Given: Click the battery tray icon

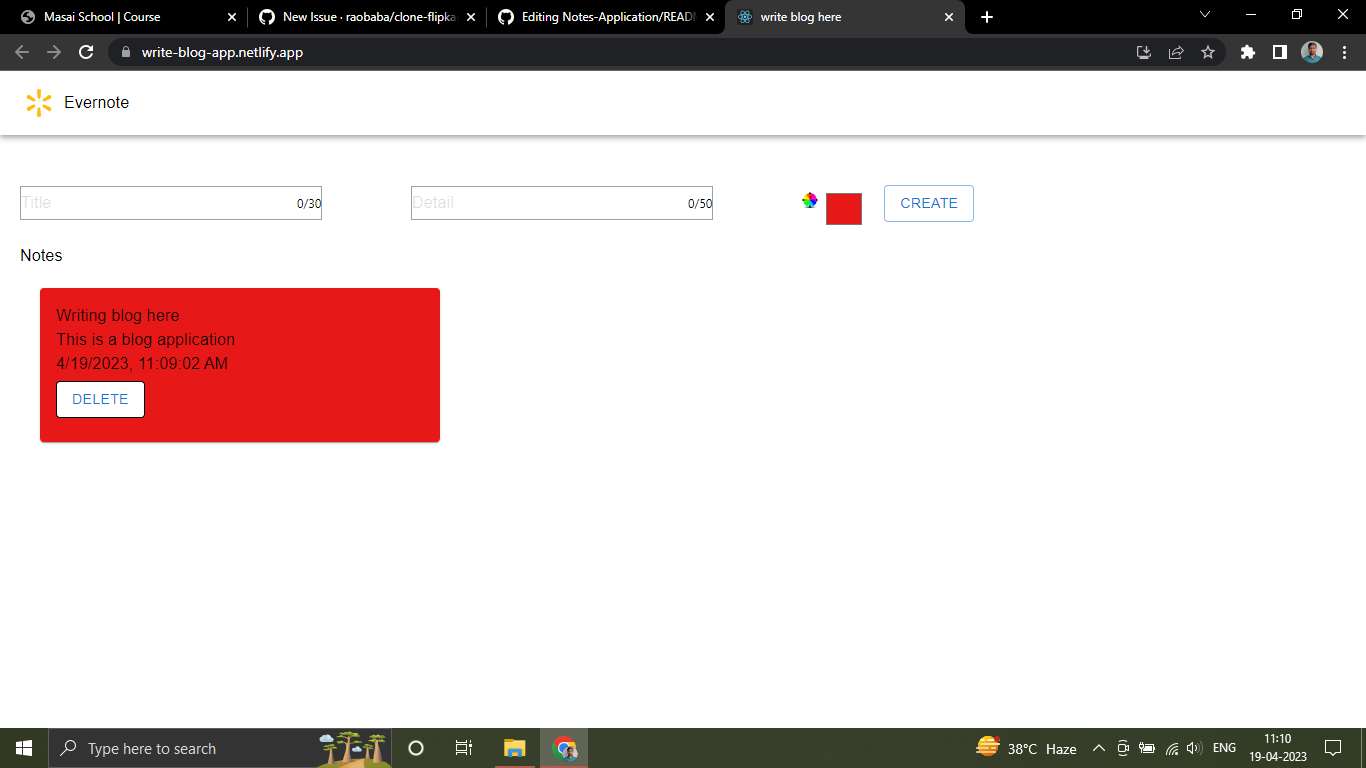Looking at the screenshot, I should [1147, 748].
